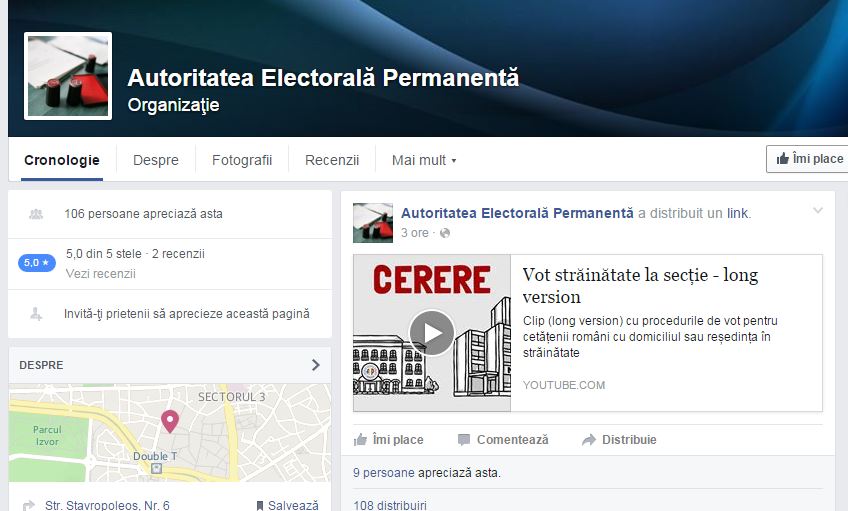Play the video via the play button overlay
848x511 pixels.
coord(432,333)
